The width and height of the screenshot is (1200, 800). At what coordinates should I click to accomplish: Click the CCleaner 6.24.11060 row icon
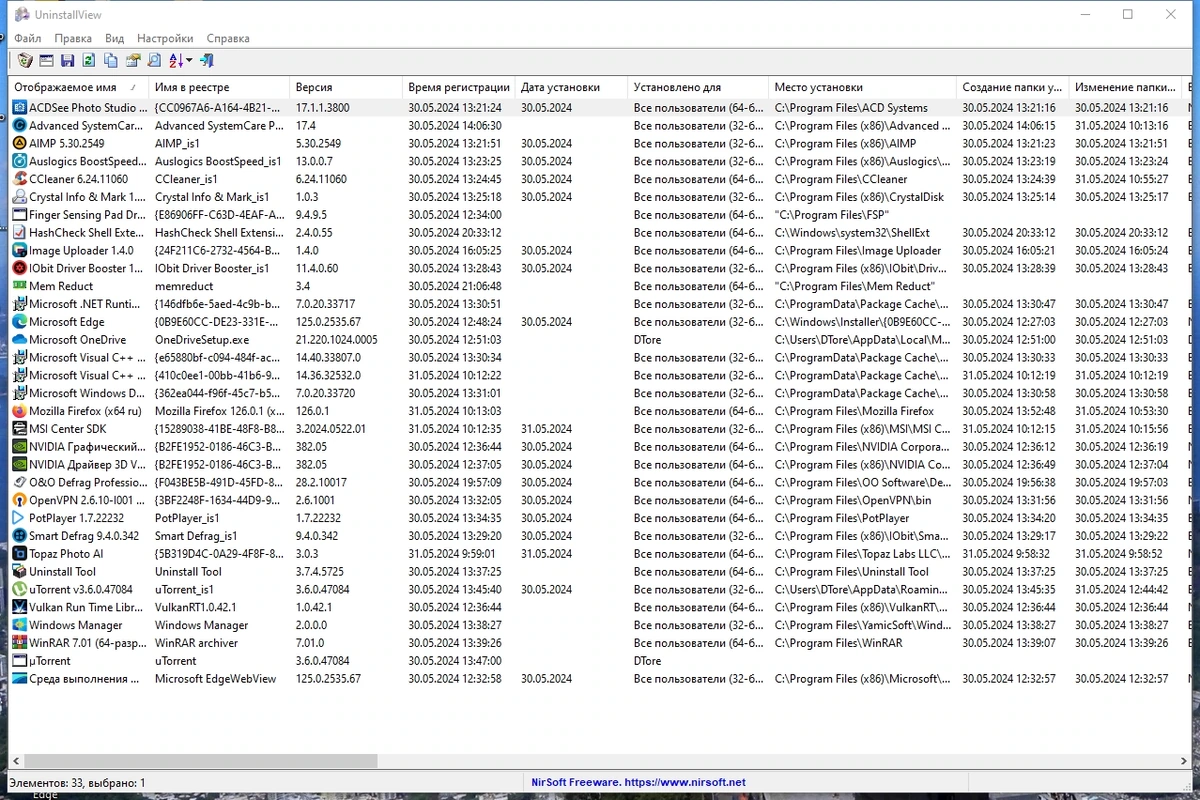[x=19, y=179]
